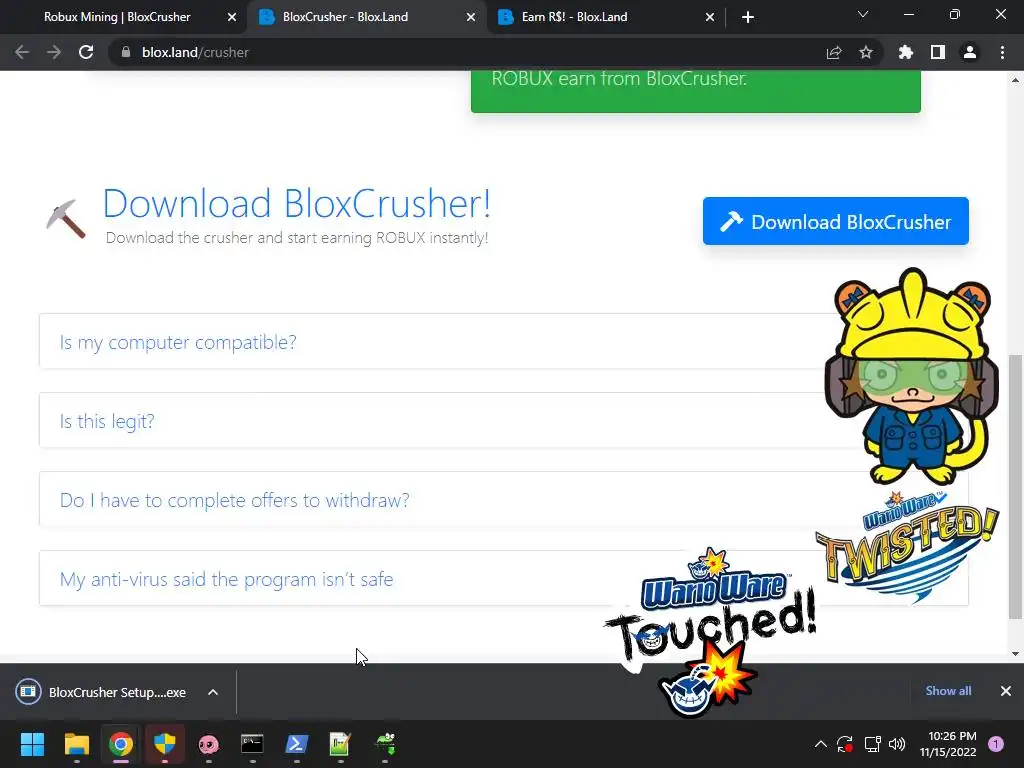This screenshot has height=768, width=1024.
Task: Show hidden system tray icons
Action: [821, 744]
